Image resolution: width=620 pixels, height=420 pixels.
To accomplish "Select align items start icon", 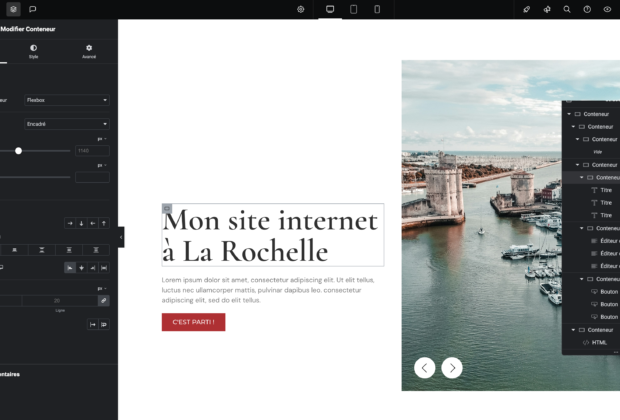I will pyautogui.click(x=70, y=268).
